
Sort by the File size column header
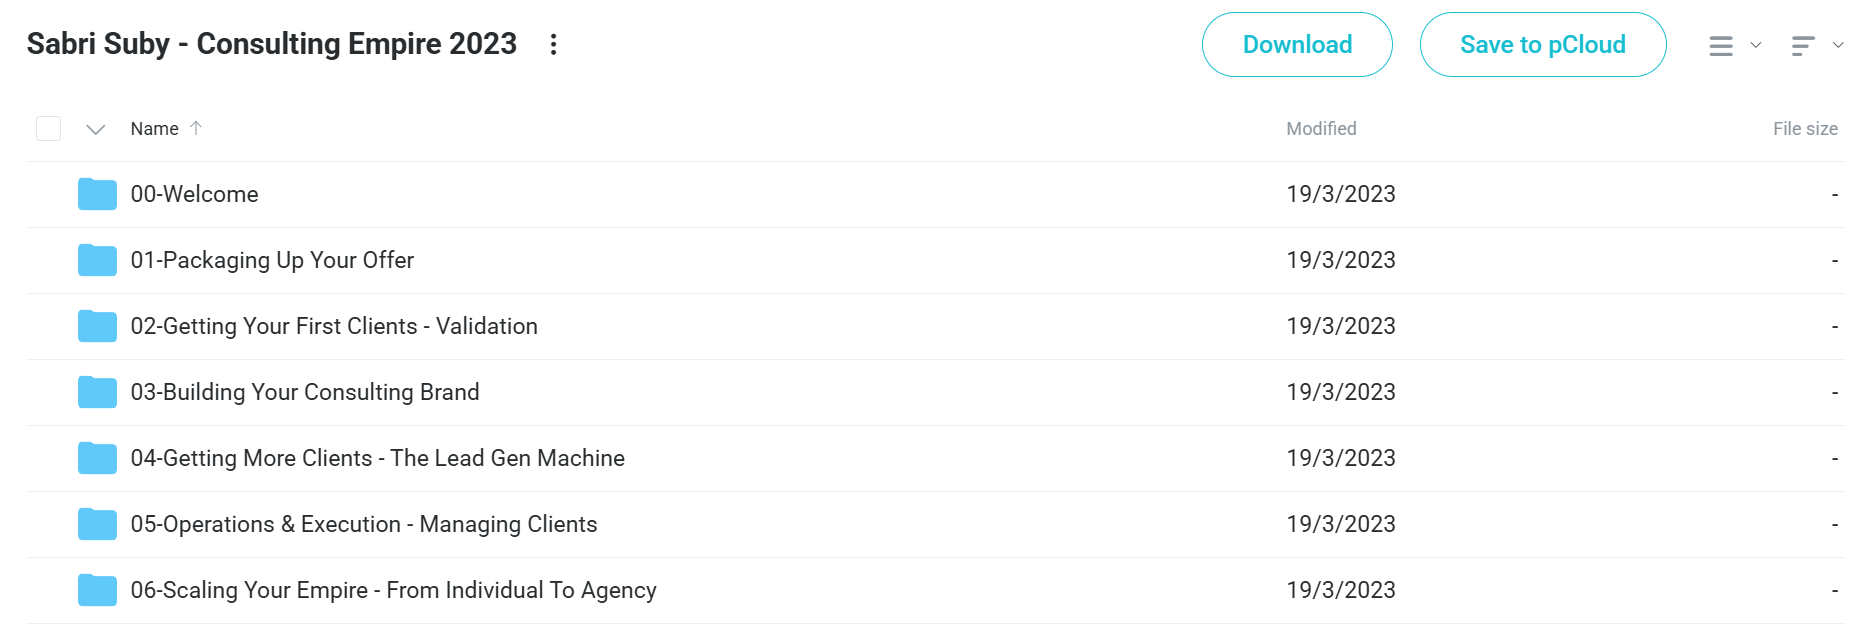pos(1805,129)
